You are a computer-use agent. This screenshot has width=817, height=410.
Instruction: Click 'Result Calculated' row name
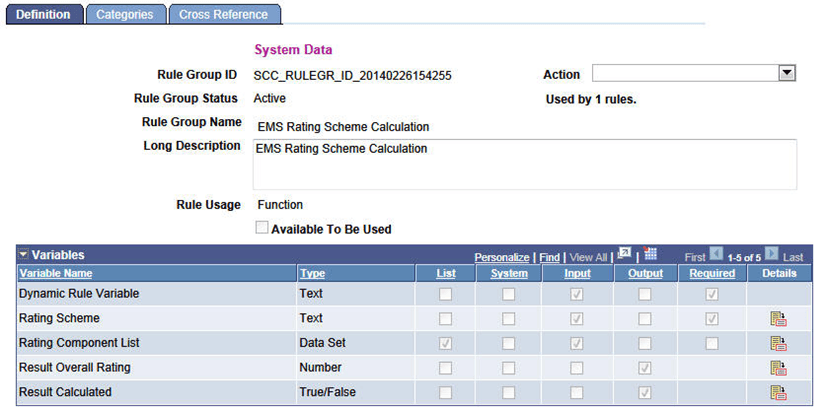(x=65, y=392)
